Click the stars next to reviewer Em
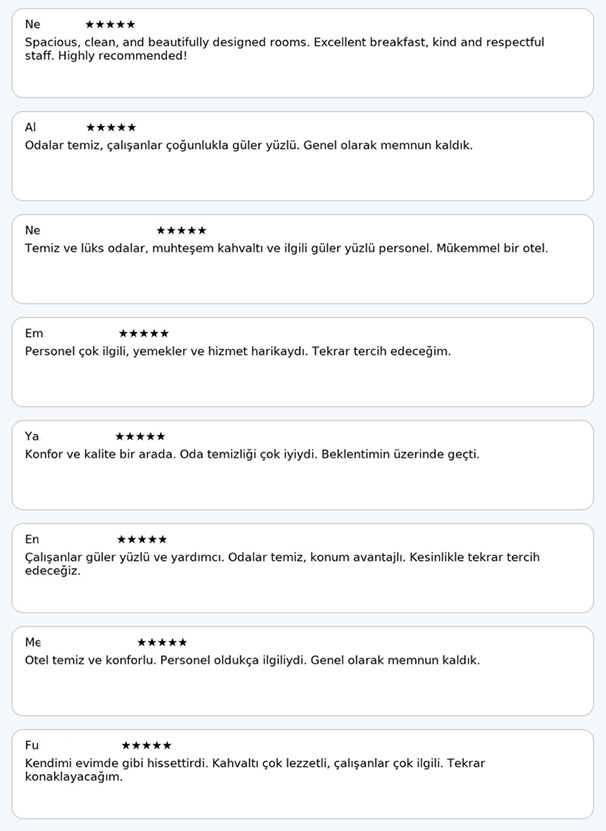 [x=143, y=333]
